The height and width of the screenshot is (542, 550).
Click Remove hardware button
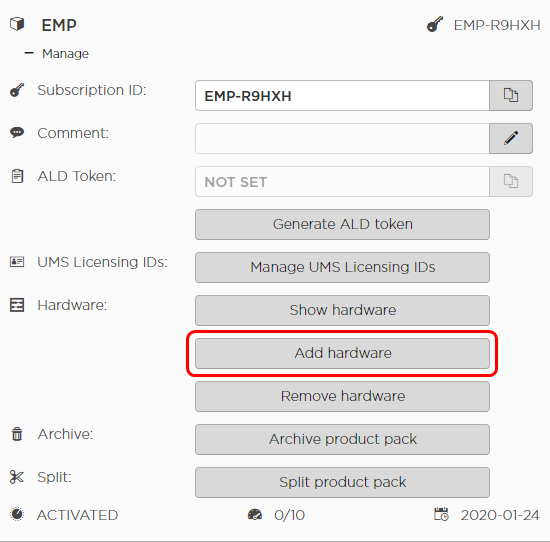[x=342, y=396]
